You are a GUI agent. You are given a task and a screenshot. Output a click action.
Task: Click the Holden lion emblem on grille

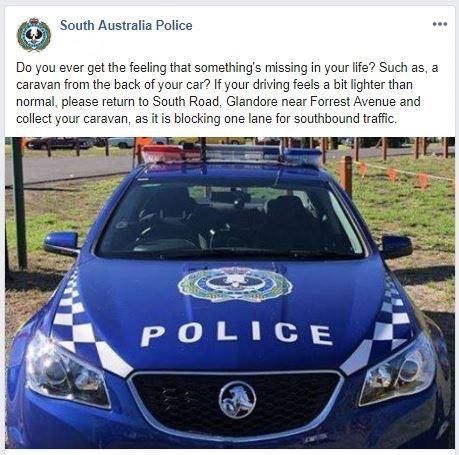click(x=237, y=400)
